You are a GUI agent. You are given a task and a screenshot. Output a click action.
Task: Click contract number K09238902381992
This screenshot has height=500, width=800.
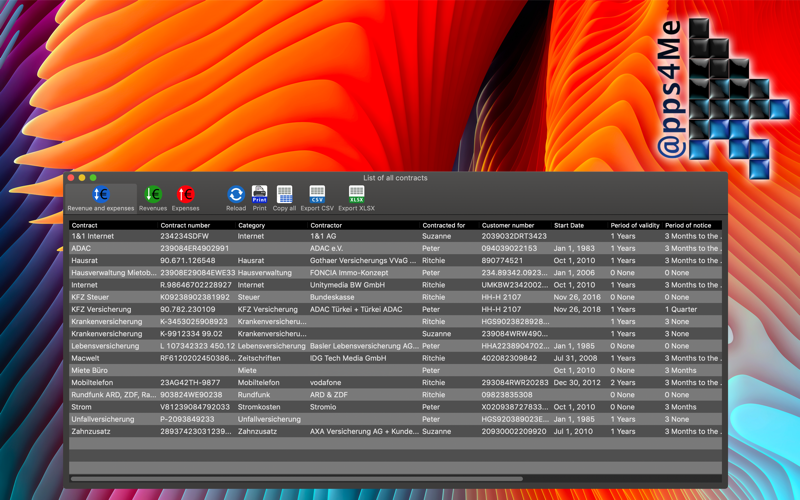(194, 297)
